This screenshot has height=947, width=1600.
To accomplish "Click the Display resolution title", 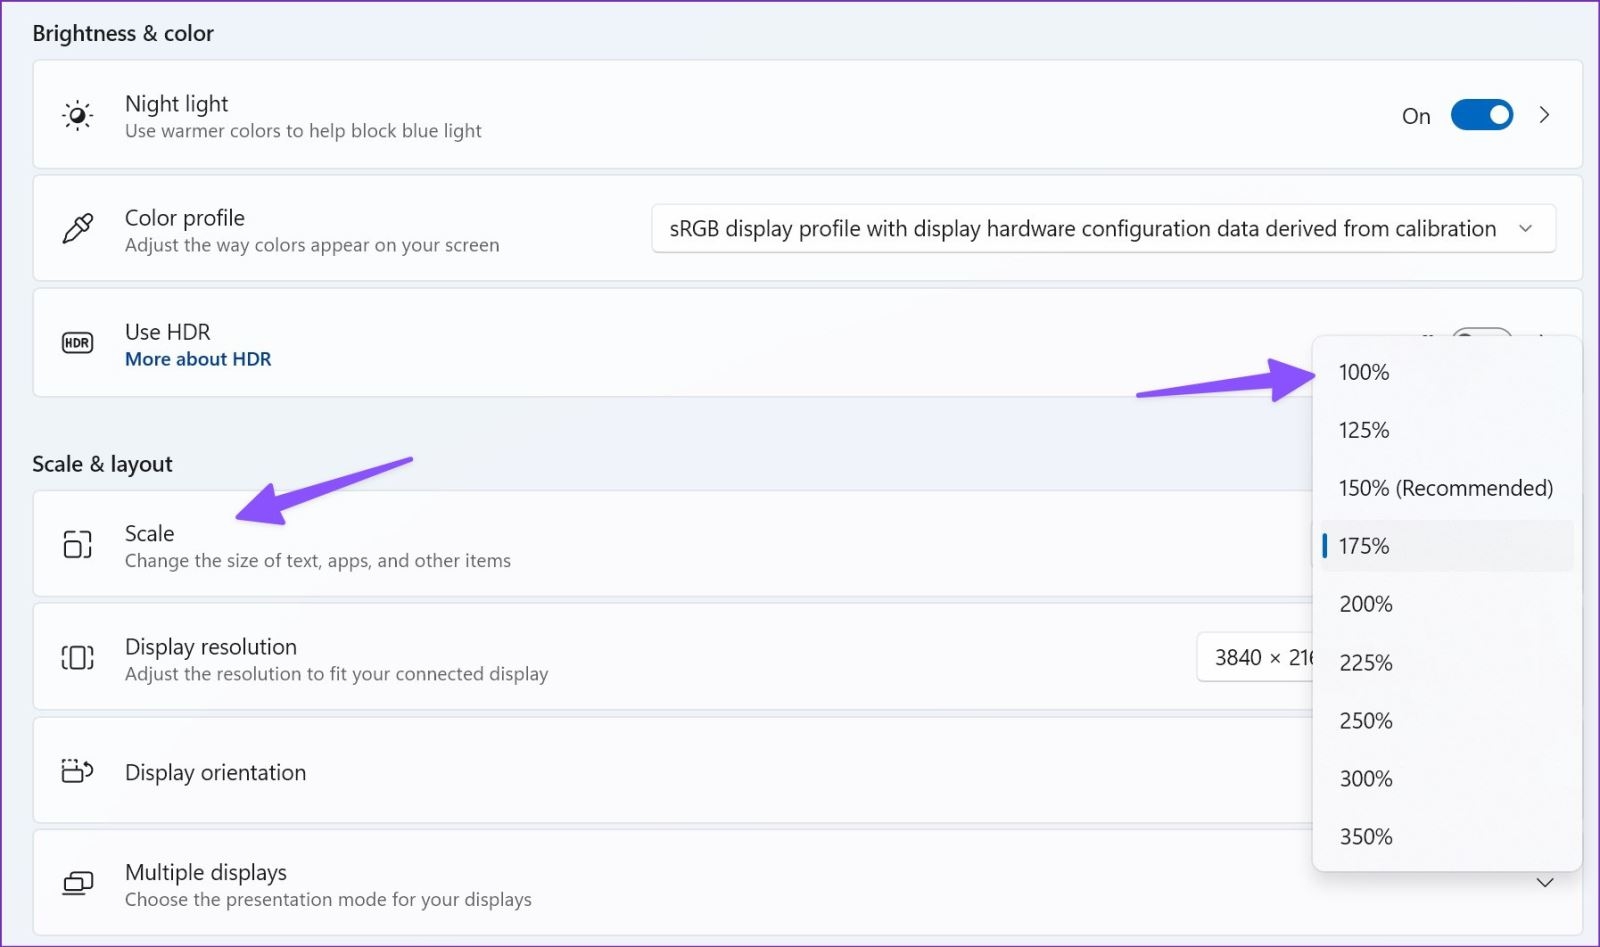I will pos(211,647).
